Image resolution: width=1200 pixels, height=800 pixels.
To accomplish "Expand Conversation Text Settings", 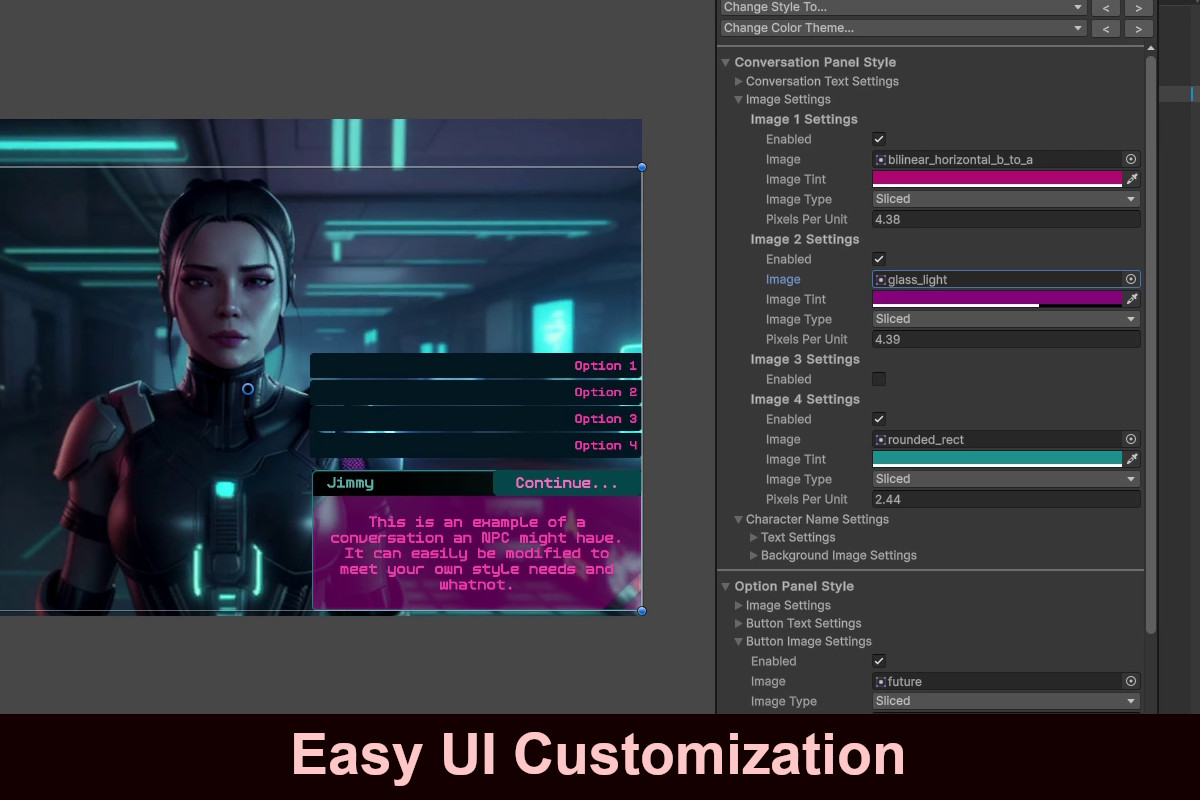I will [x=739, y=81].
